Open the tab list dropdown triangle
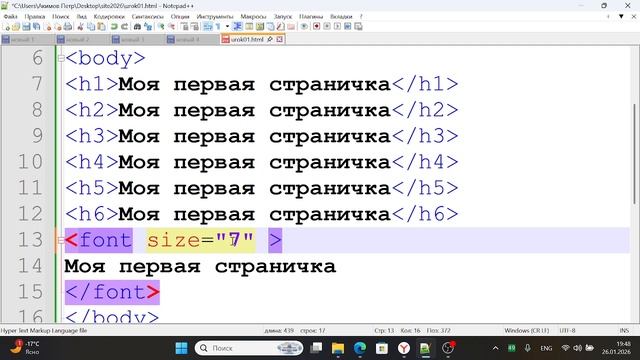The image size is (640, 360). [x=621, y=16]
